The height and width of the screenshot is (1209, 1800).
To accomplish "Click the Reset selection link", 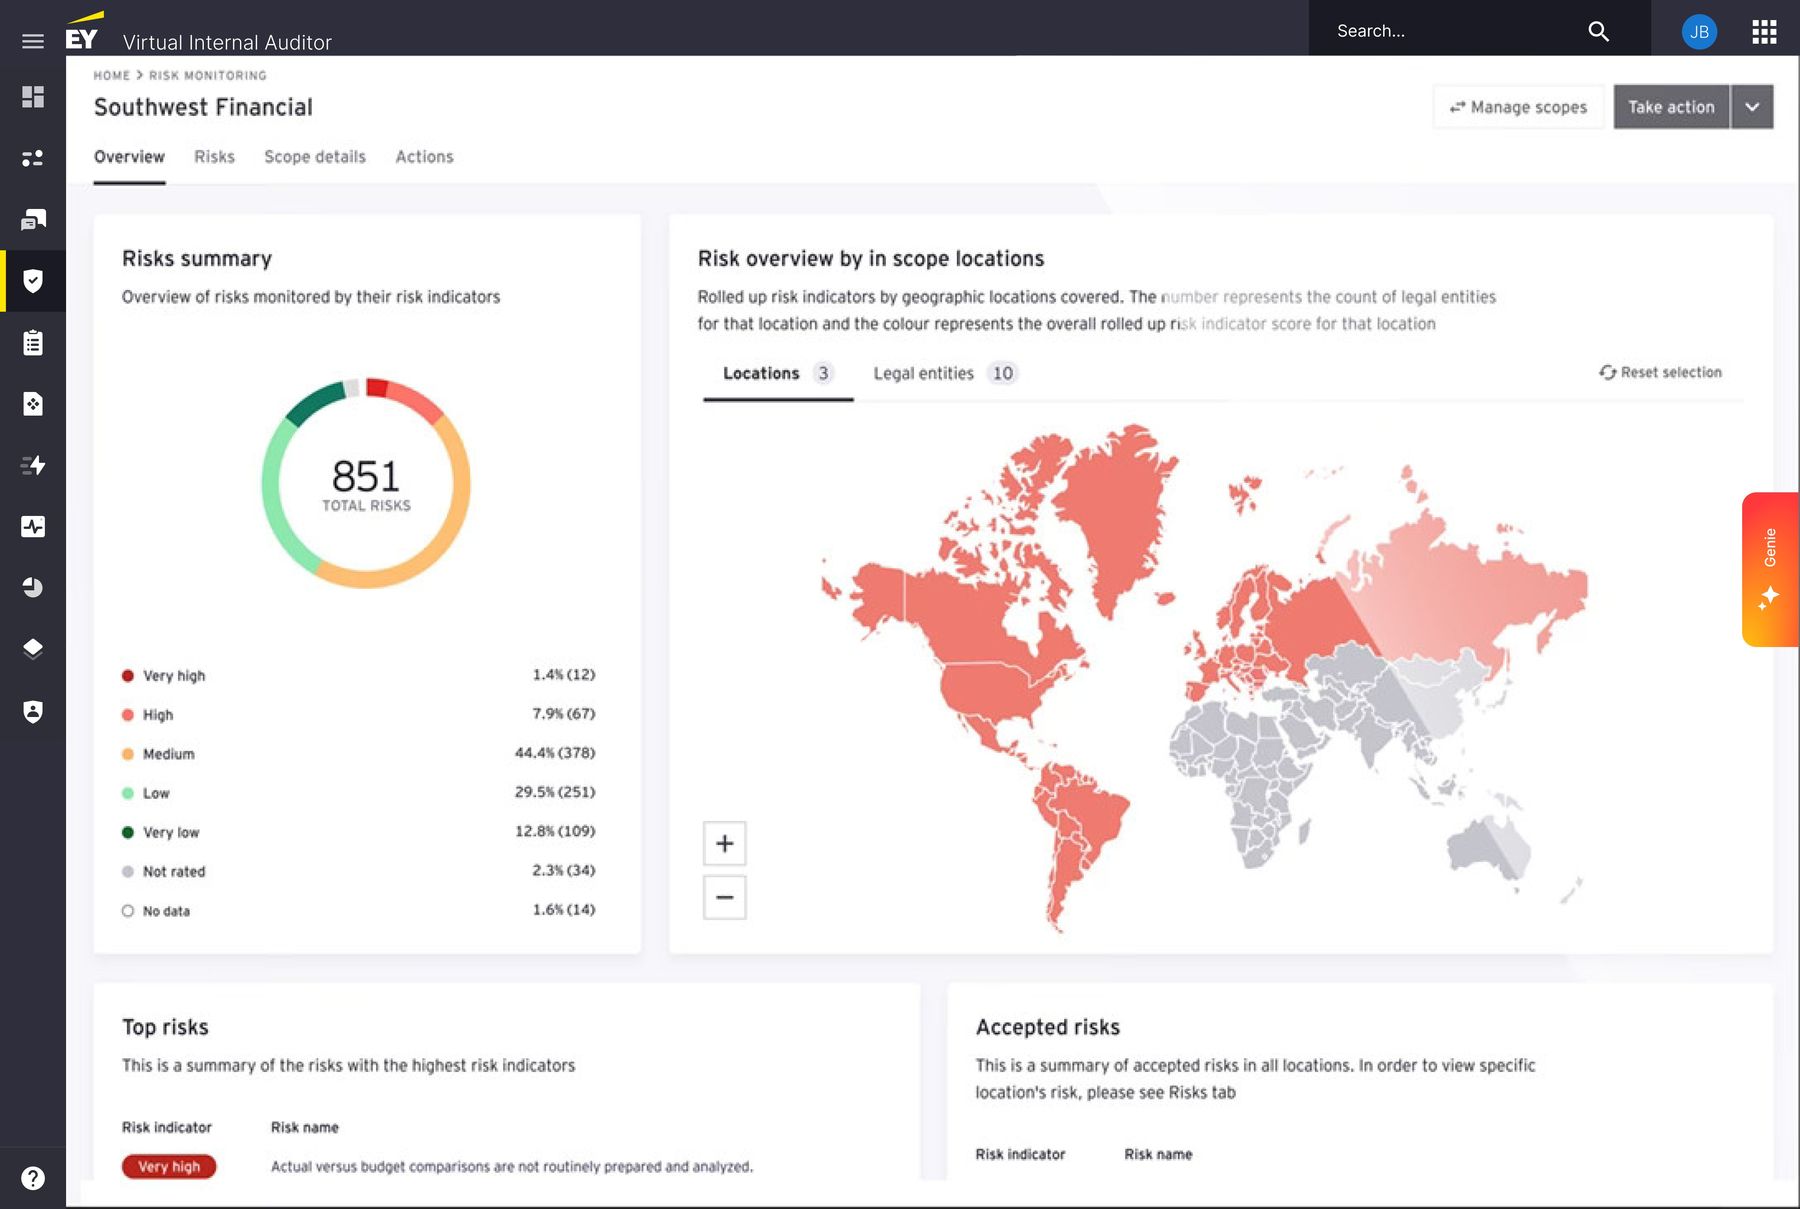I will 1660,372.
